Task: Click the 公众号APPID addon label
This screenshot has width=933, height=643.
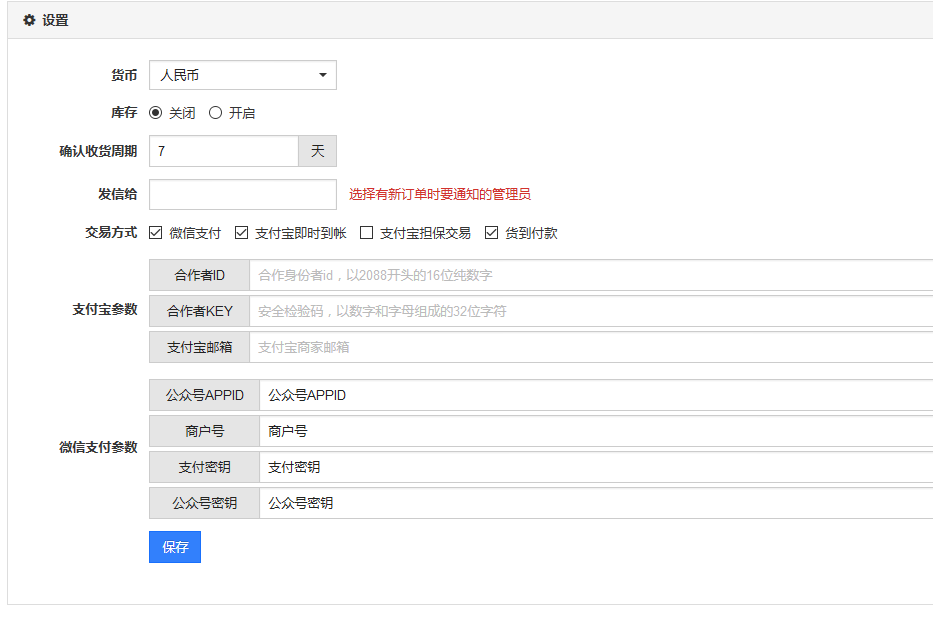Action: 205,396
